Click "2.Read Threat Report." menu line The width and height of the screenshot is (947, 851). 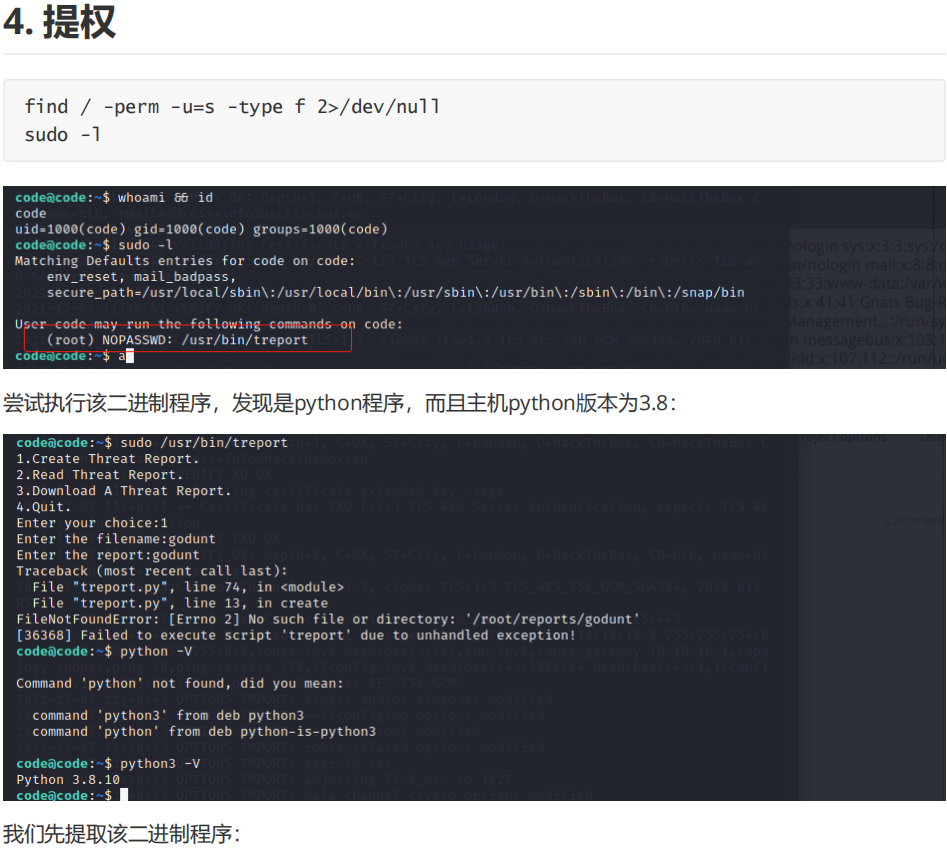click(x=100, y=475)
